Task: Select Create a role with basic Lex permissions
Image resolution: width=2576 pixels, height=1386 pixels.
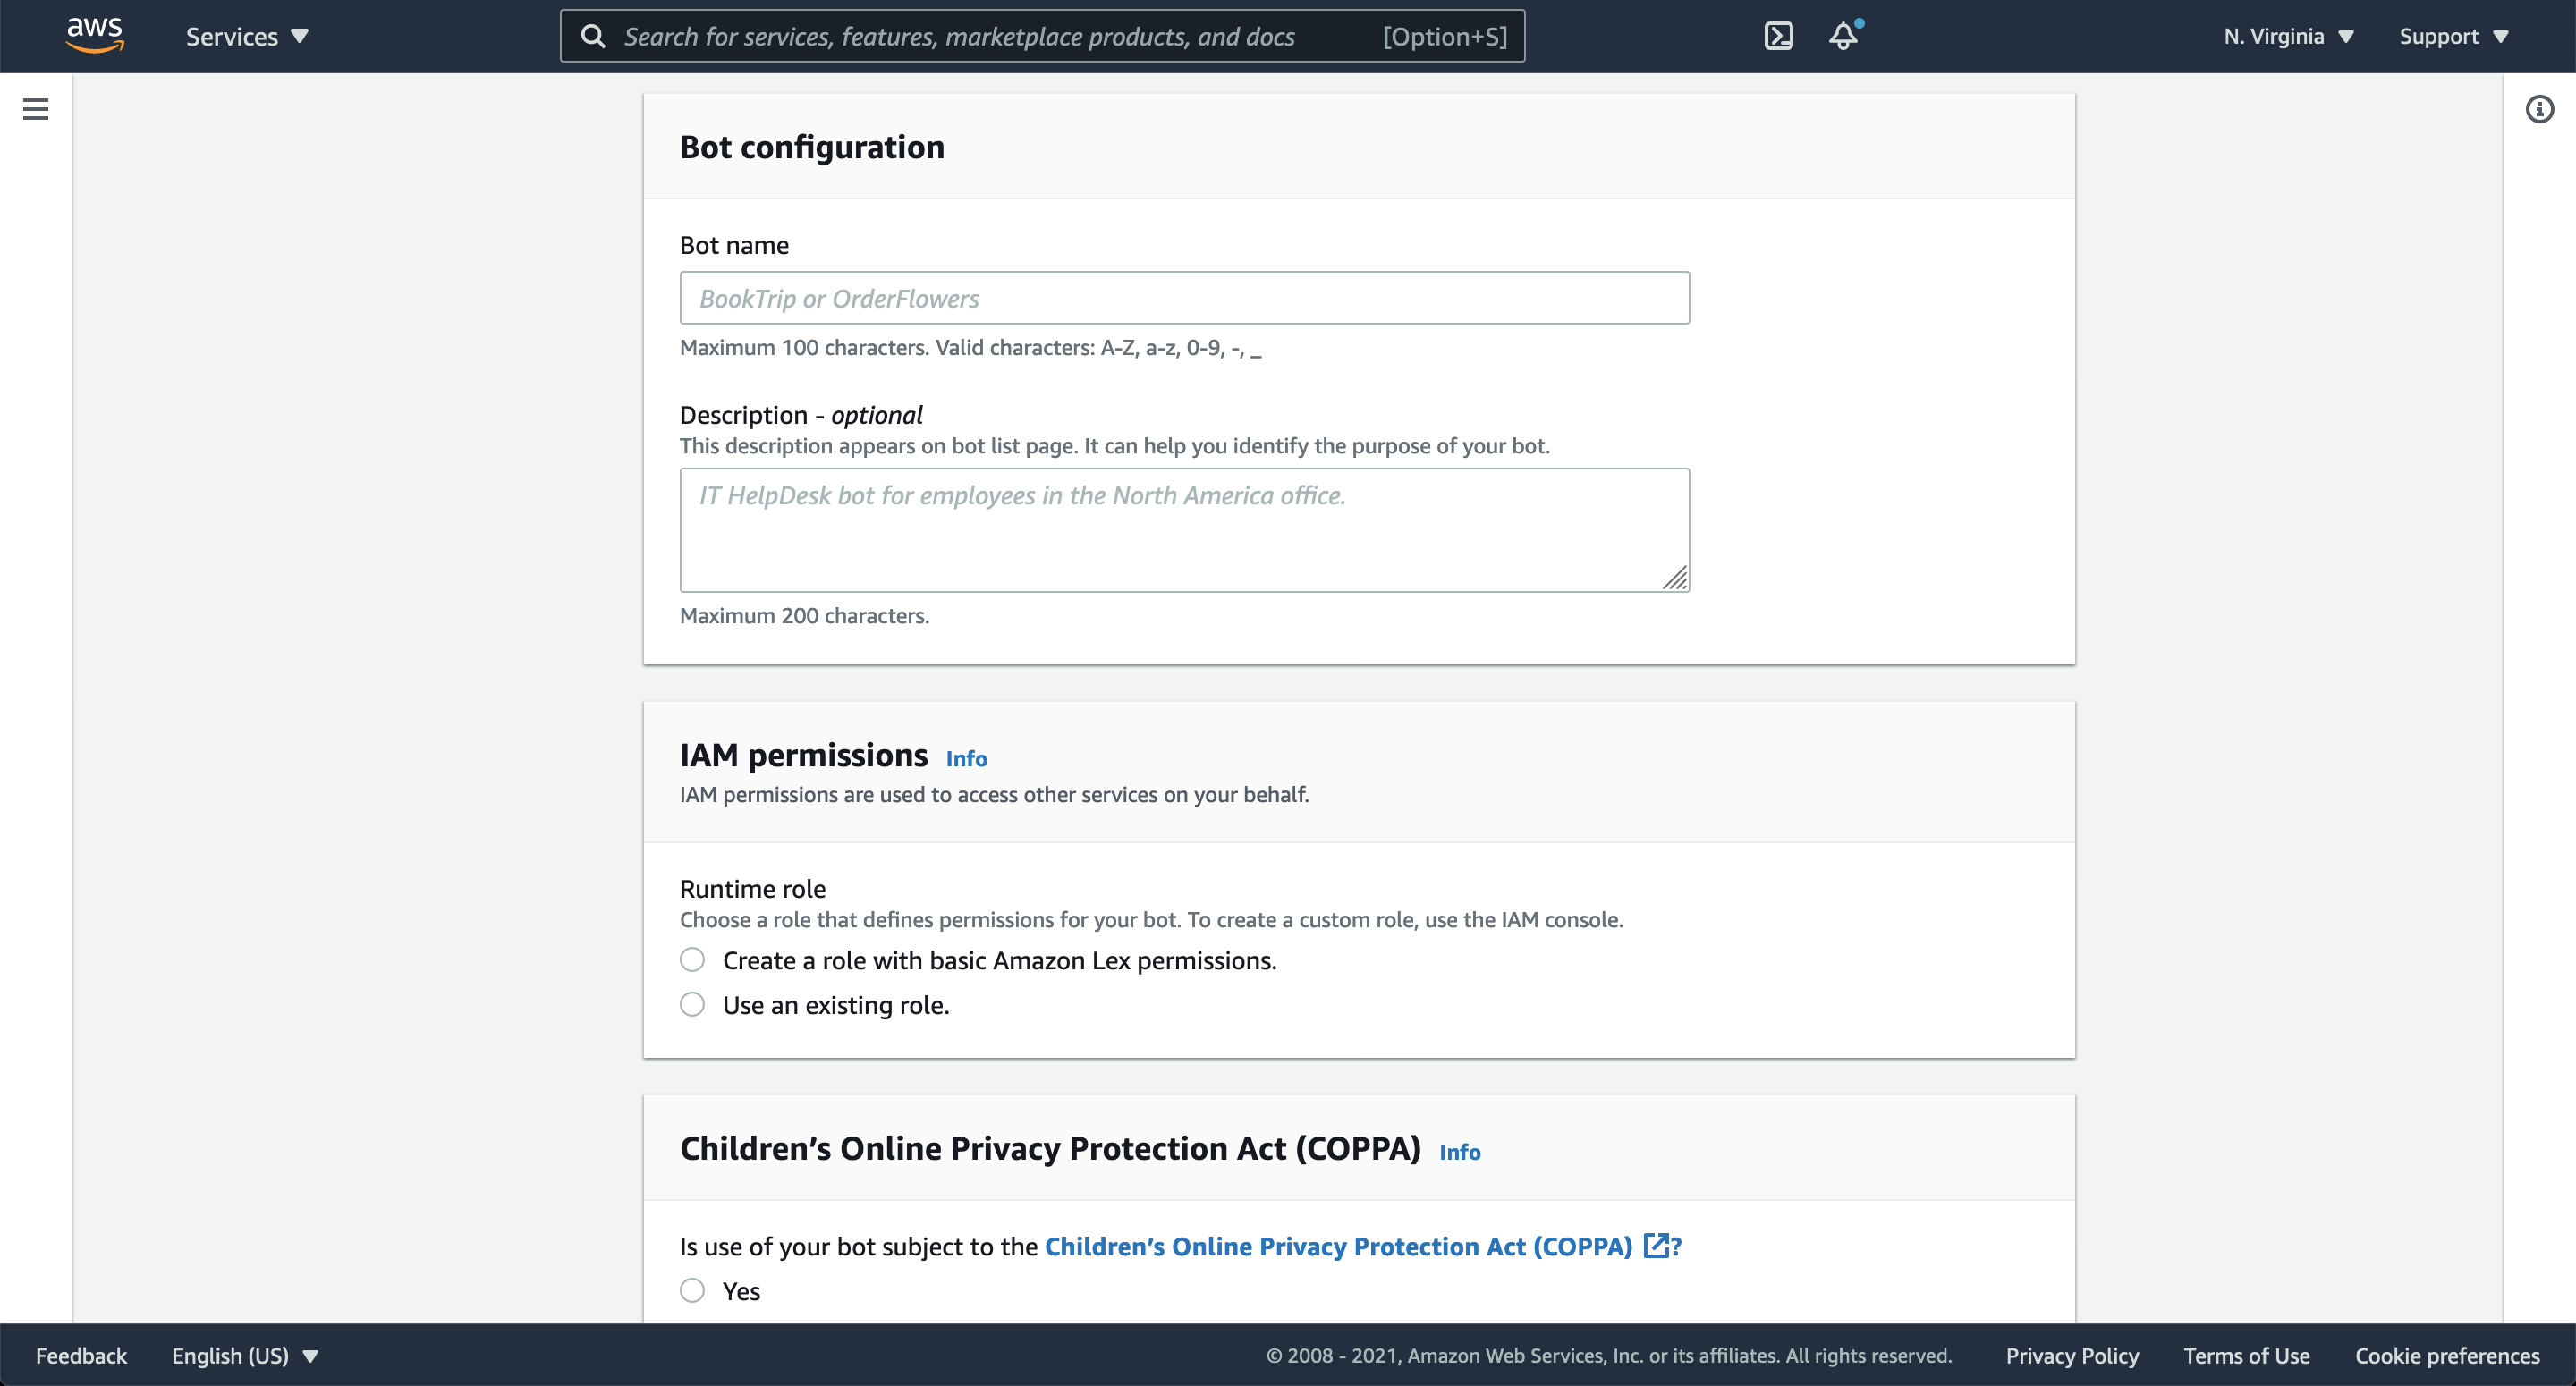Action: coord(692,960)
